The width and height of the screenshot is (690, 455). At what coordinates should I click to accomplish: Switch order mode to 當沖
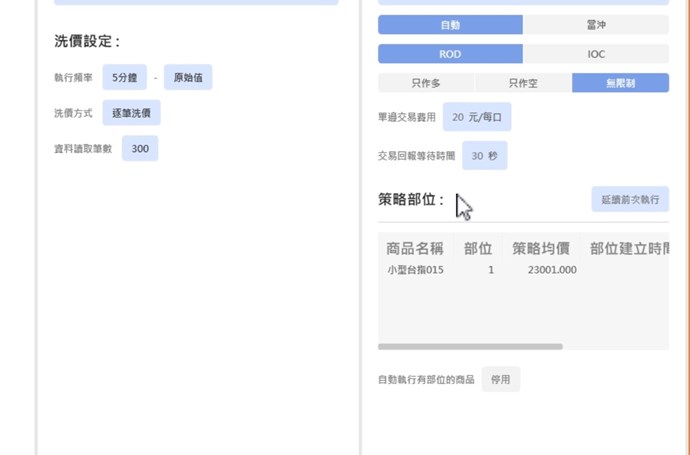point(595,25)
